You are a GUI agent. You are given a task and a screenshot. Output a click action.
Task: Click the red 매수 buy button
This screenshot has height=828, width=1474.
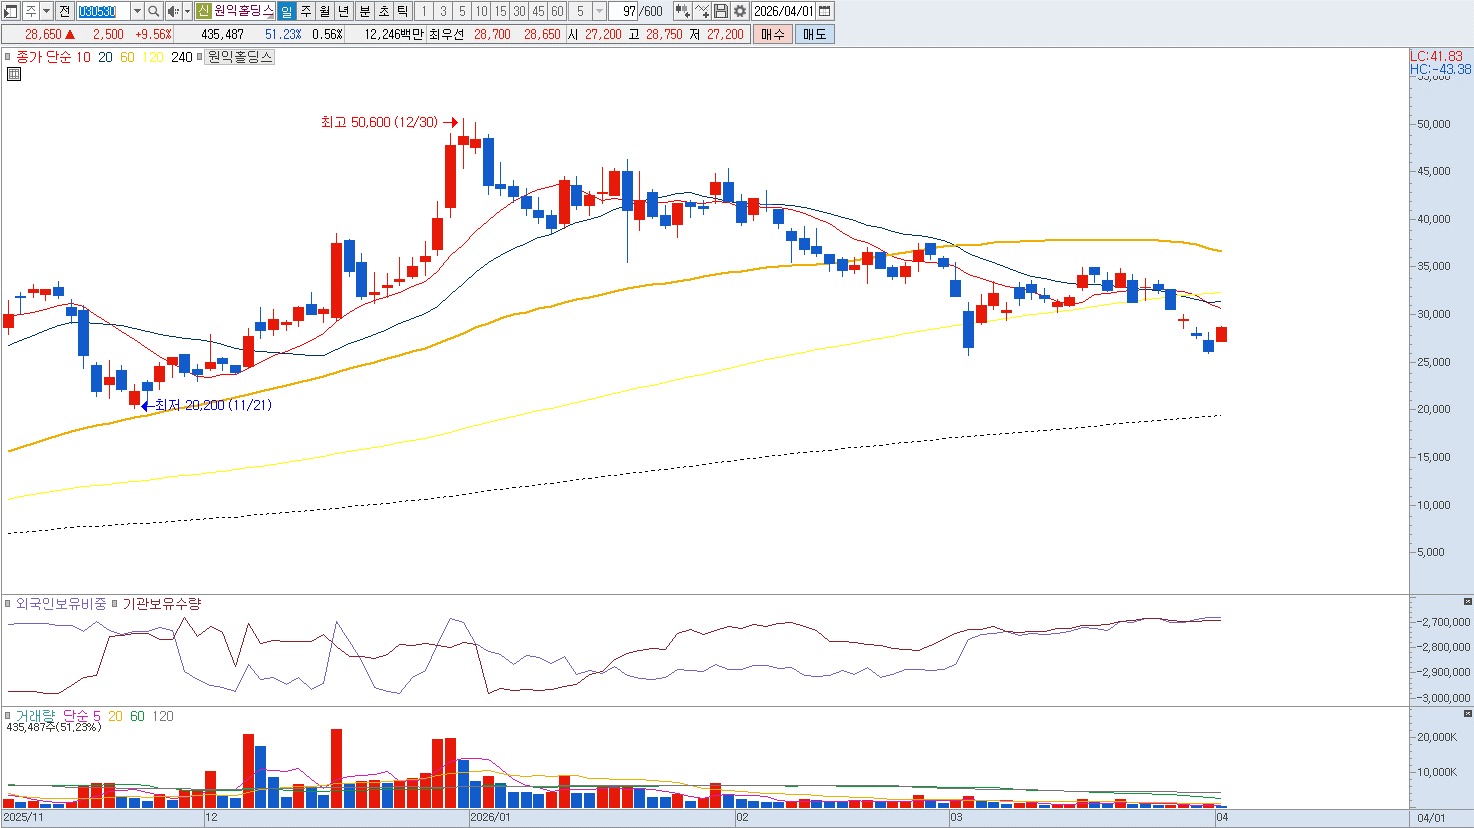(x=772, y=34)
